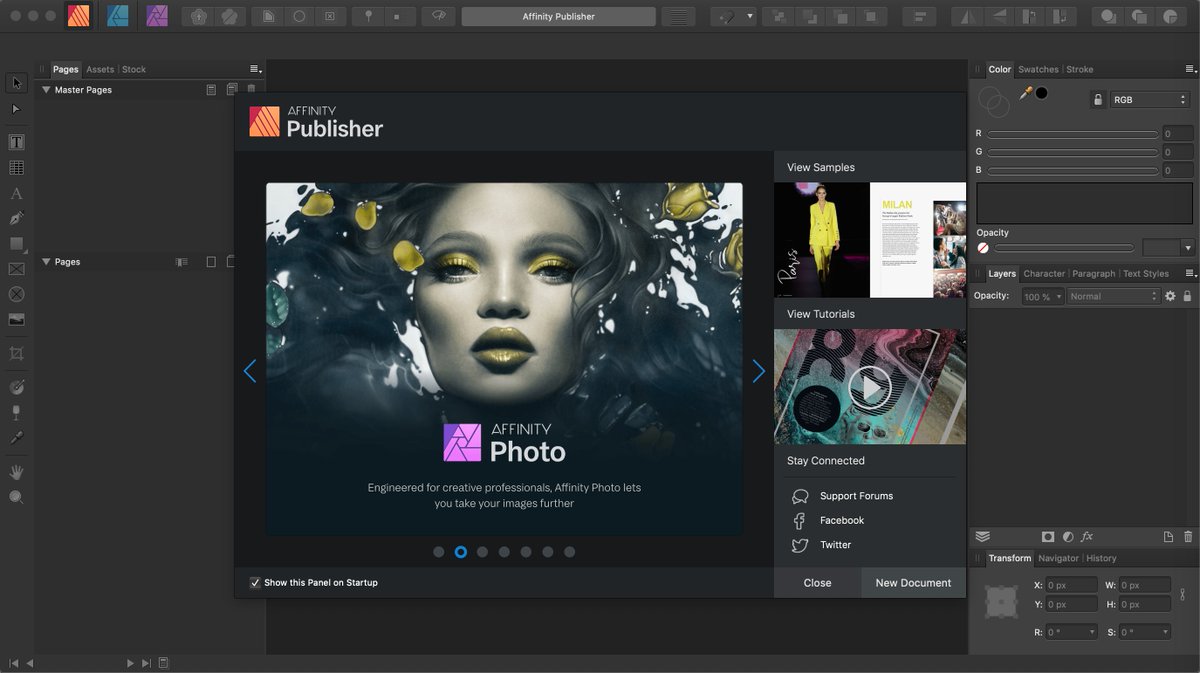Toggle Show this Panel on Startup checkbox

[x=255, y=582]
